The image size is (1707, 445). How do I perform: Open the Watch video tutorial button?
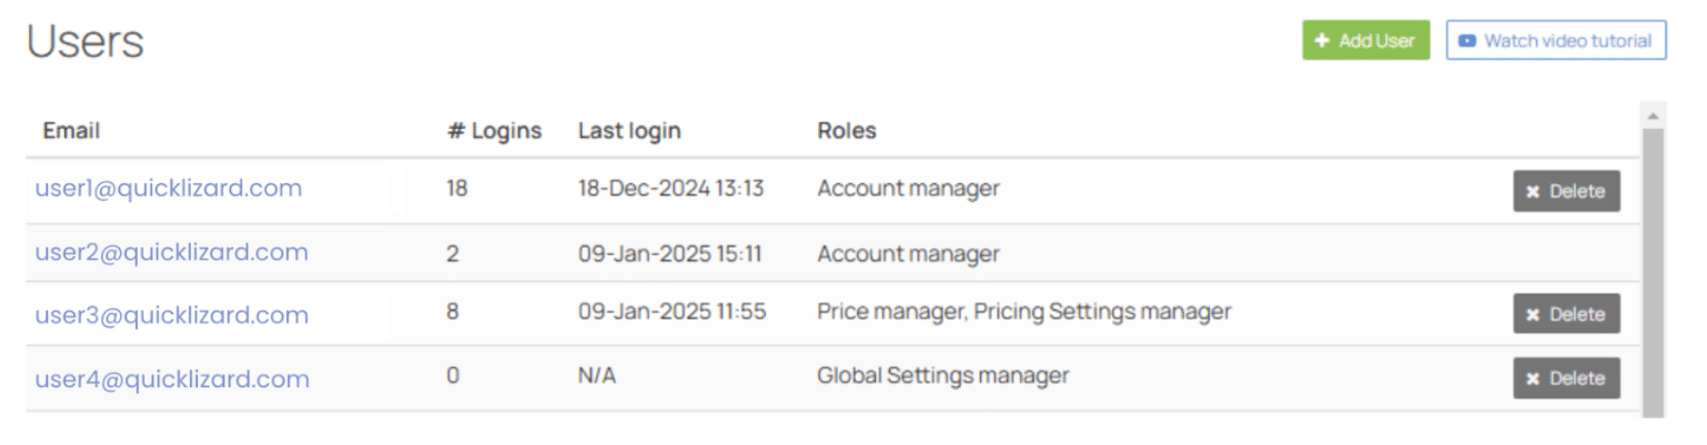1556,41
